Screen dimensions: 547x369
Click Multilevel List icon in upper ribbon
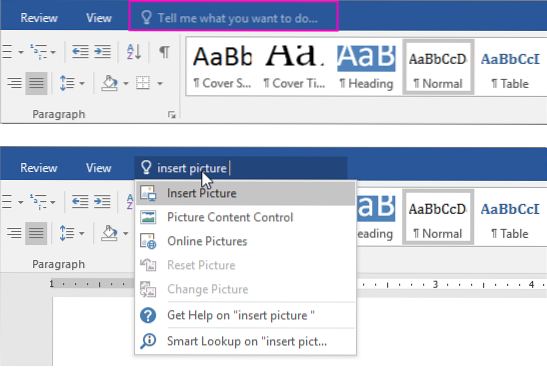coord(38,52)
